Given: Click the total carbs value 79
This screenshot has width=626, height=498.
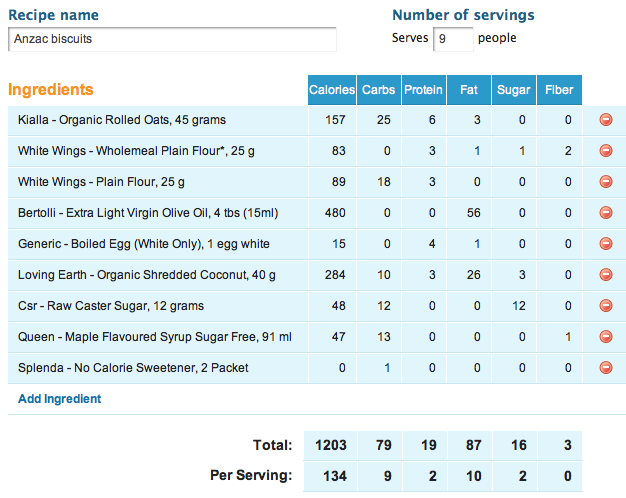Looking at the screenshot, I should point(383,445).
